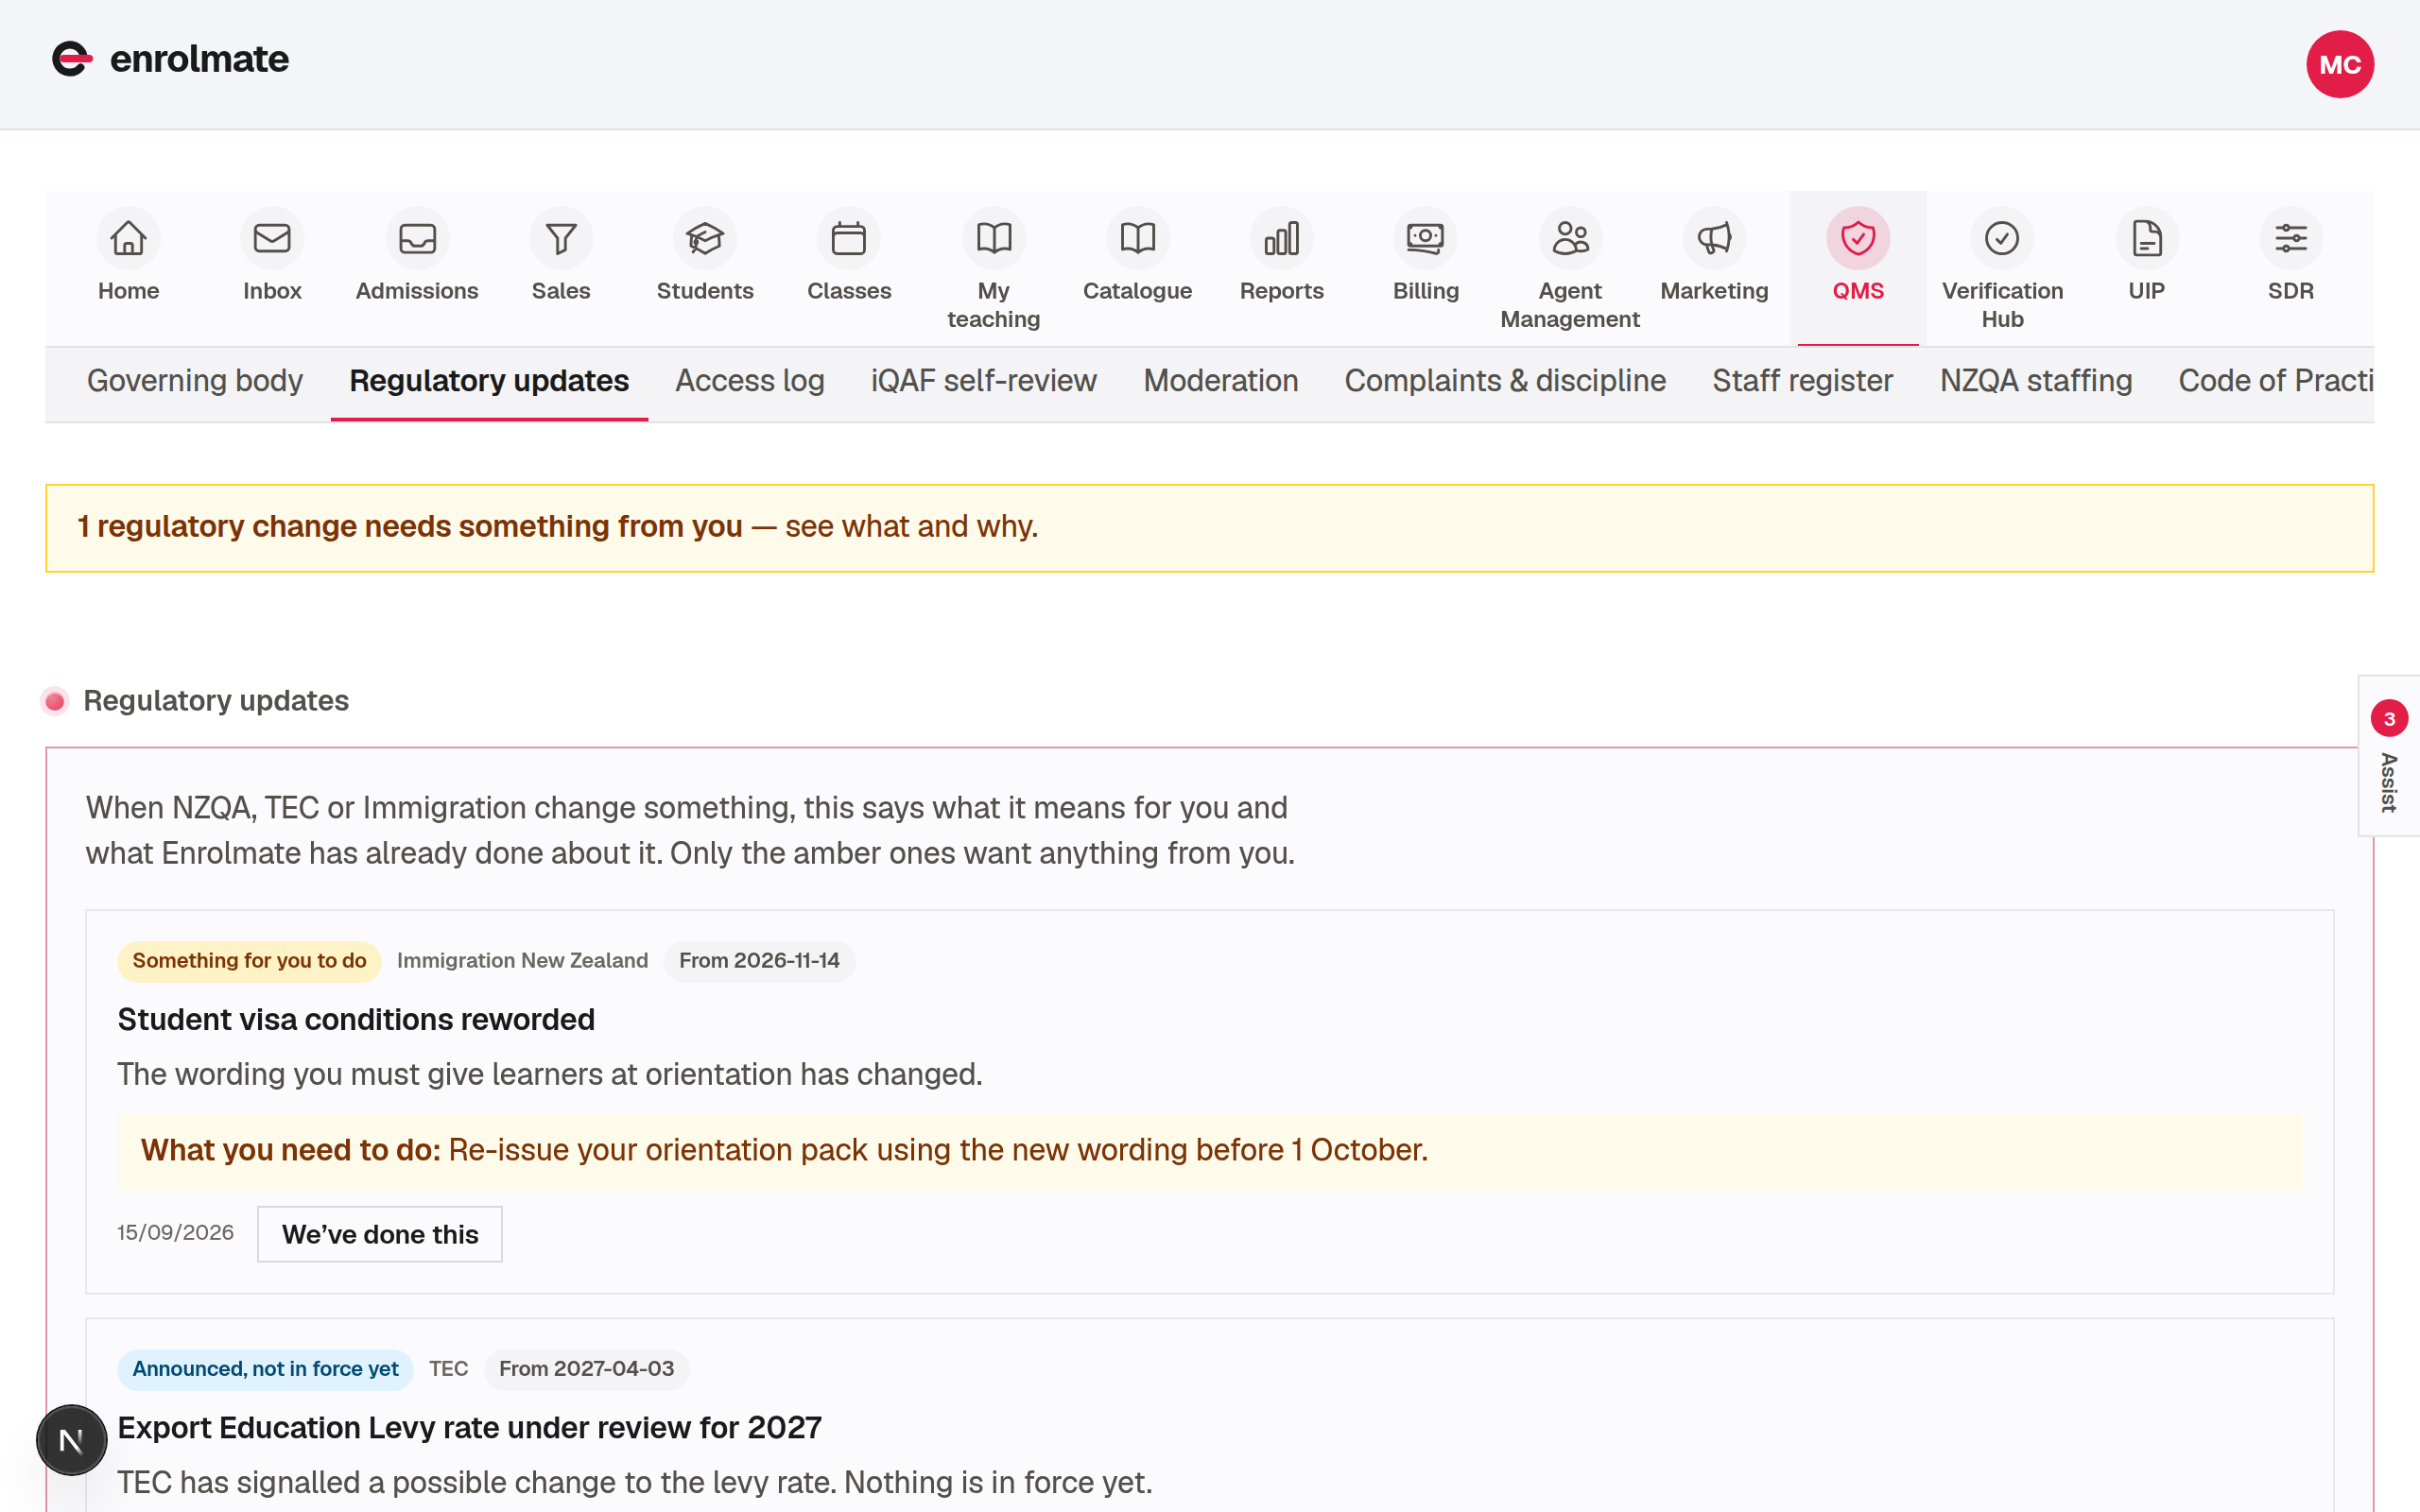Open the Next.js dev tools badge
The height and width of the screenshot is (1512, 2420).
coord(71,1440)
